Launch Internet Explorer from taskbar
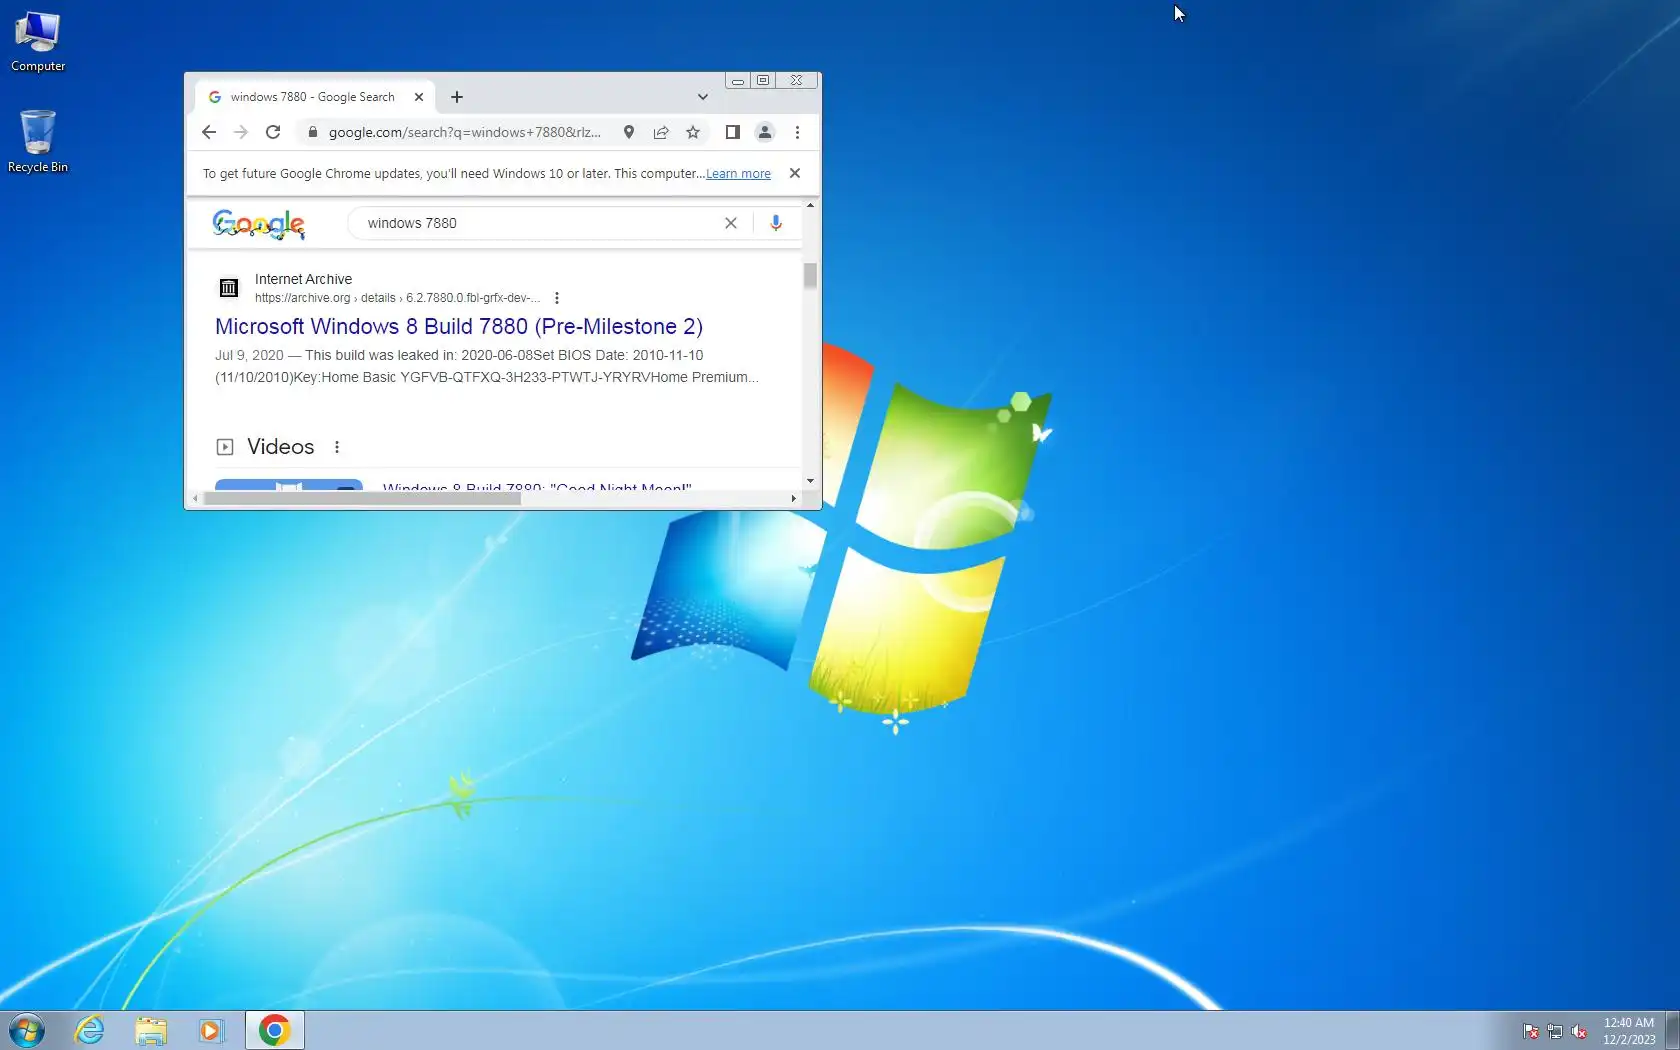The image size is (1680, 1050). coord(90,1030)
